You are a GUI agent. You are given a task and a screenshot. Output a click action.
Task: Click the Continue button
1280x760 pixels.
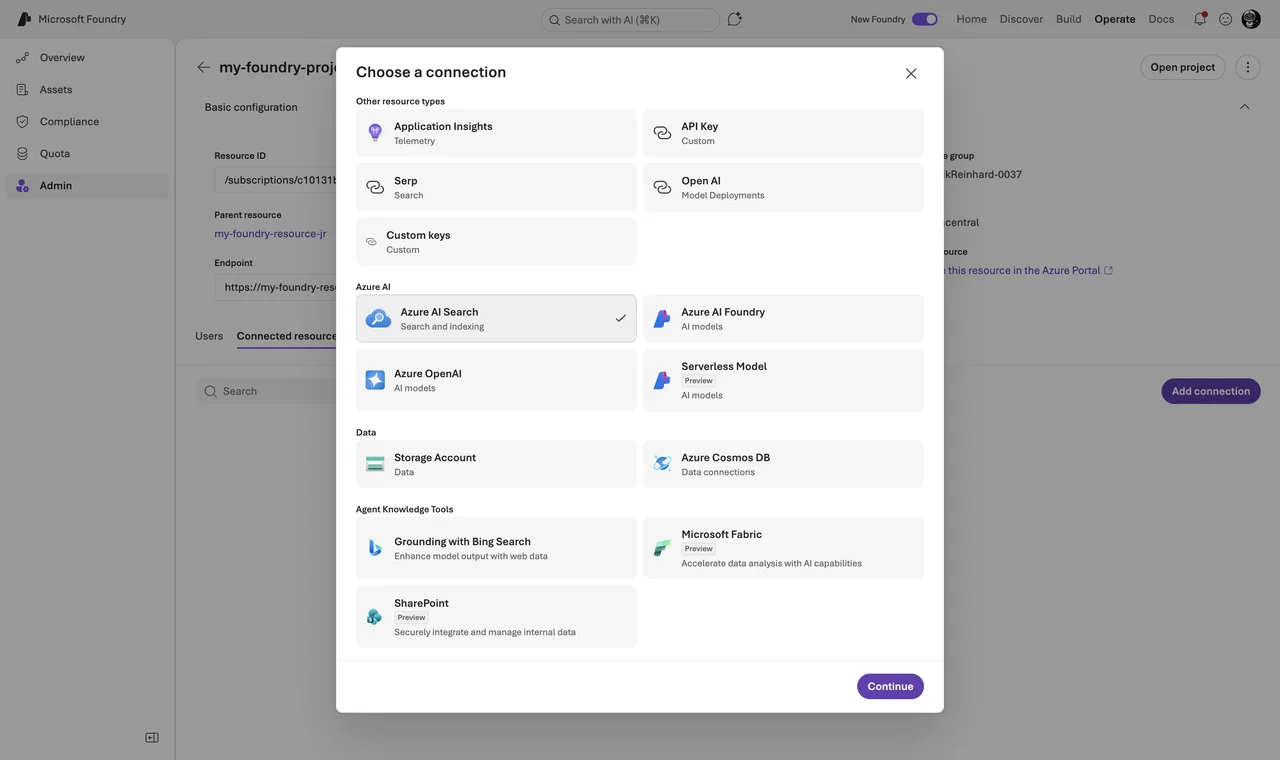(890, 686)
